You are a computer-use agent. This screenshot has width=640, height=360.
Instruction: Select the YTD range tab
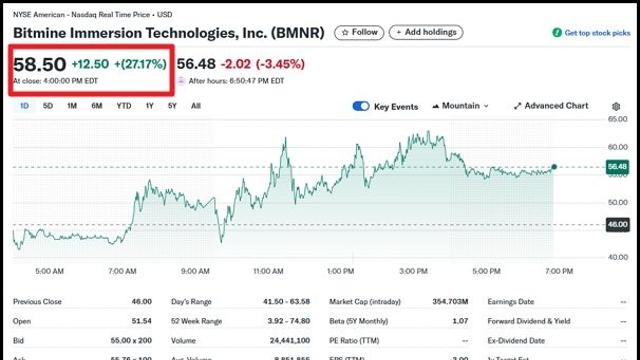coord(124,106)
